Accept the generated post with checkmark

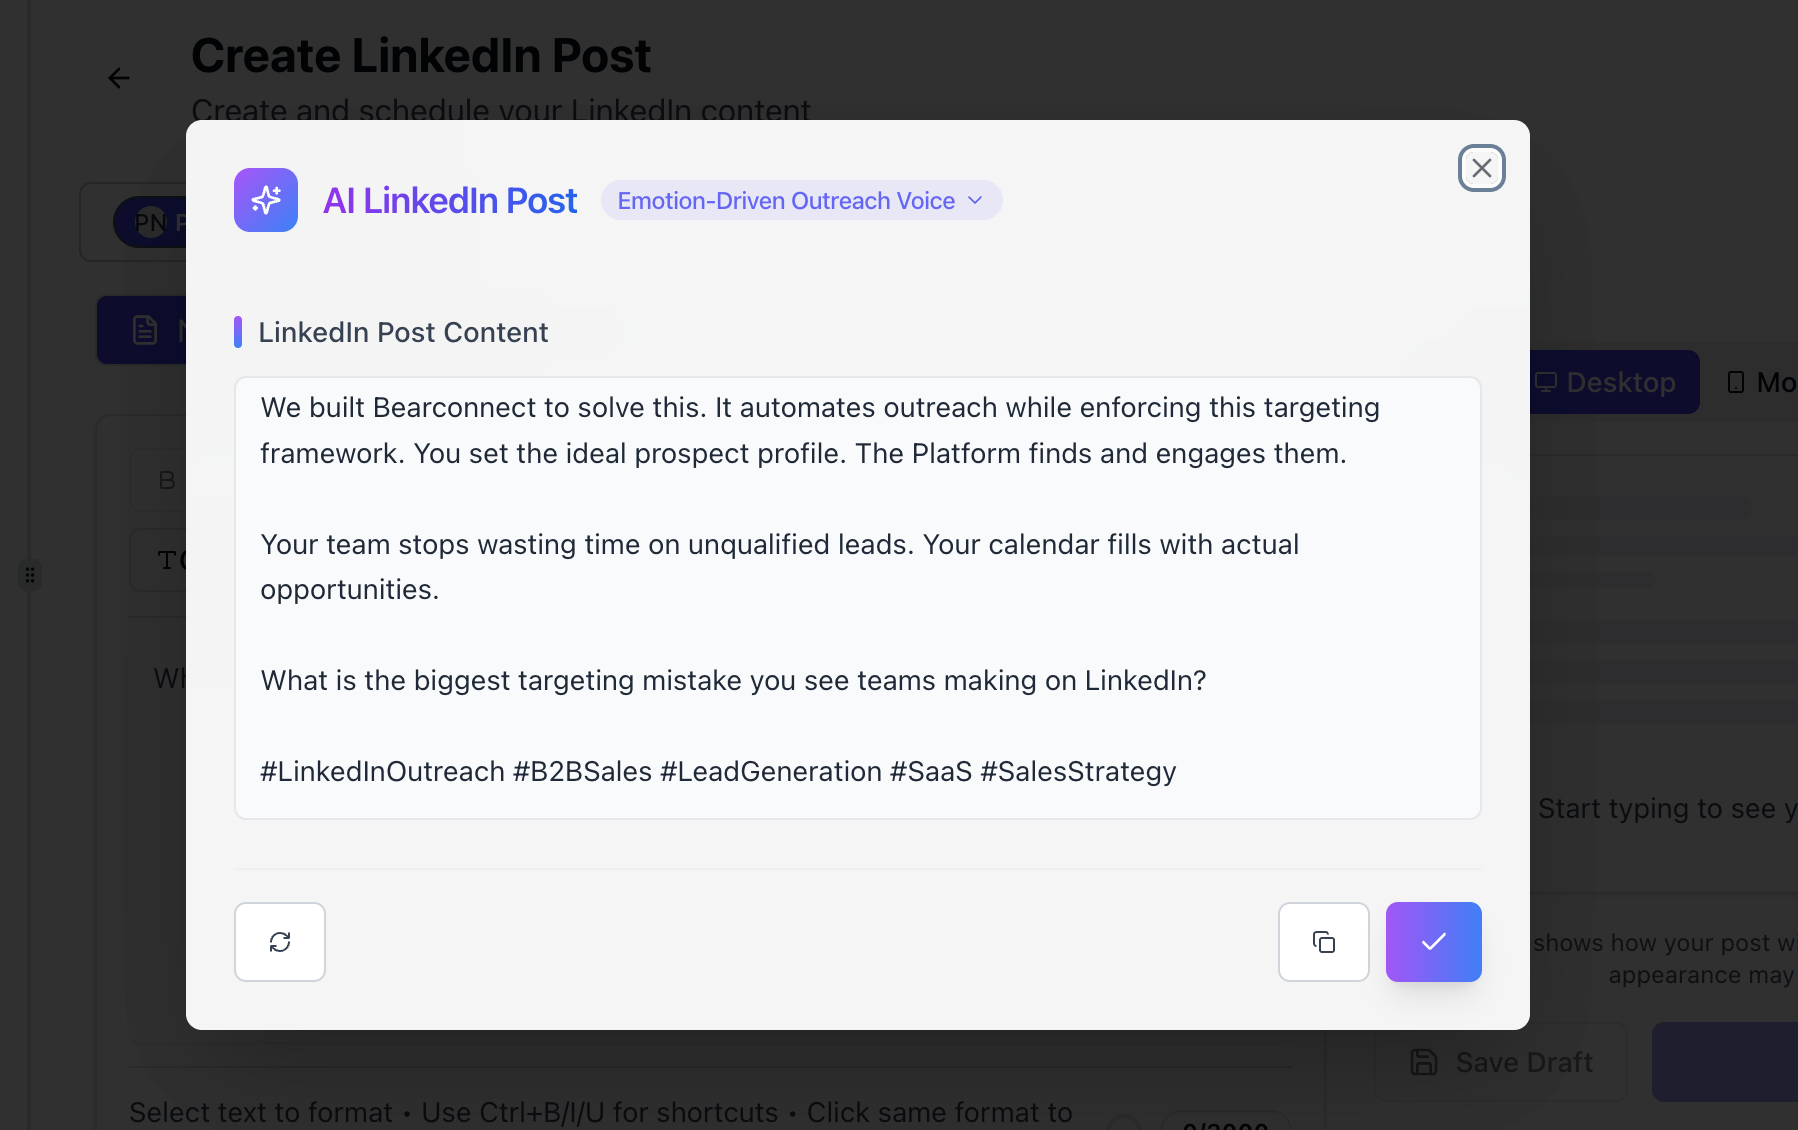(x=1433, y=942)
